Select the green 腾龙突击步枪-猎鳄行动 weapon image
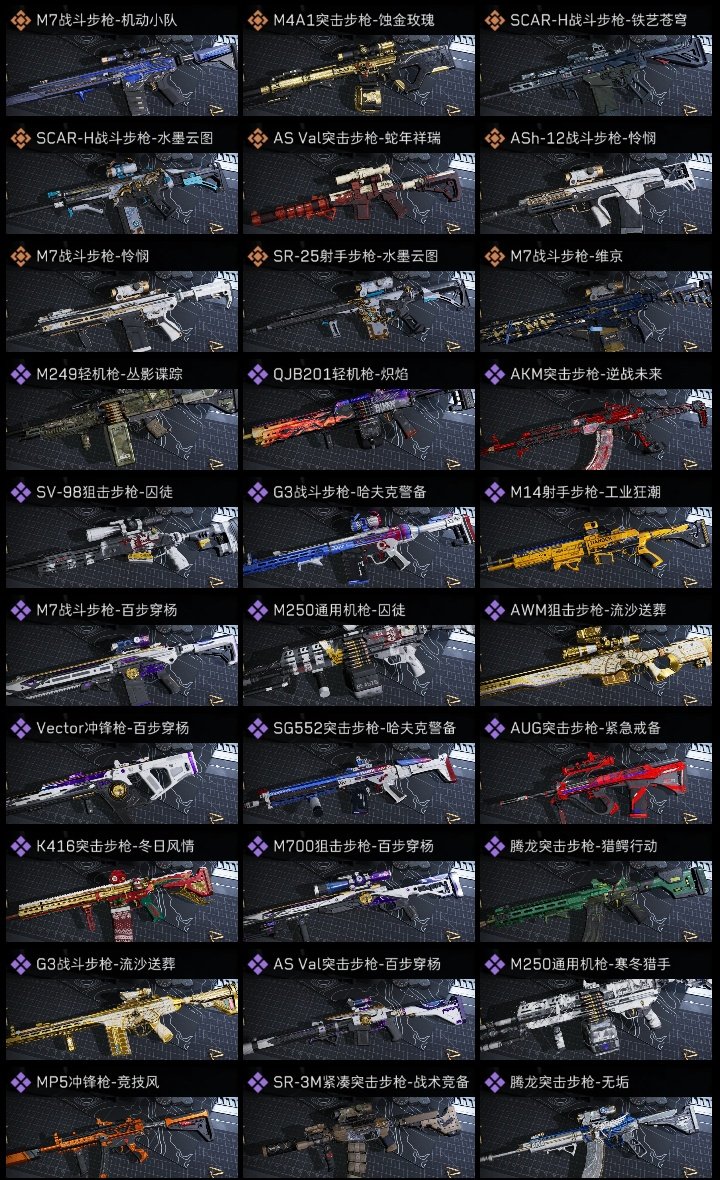720x1180 pixels. click(x=596, y=902)
